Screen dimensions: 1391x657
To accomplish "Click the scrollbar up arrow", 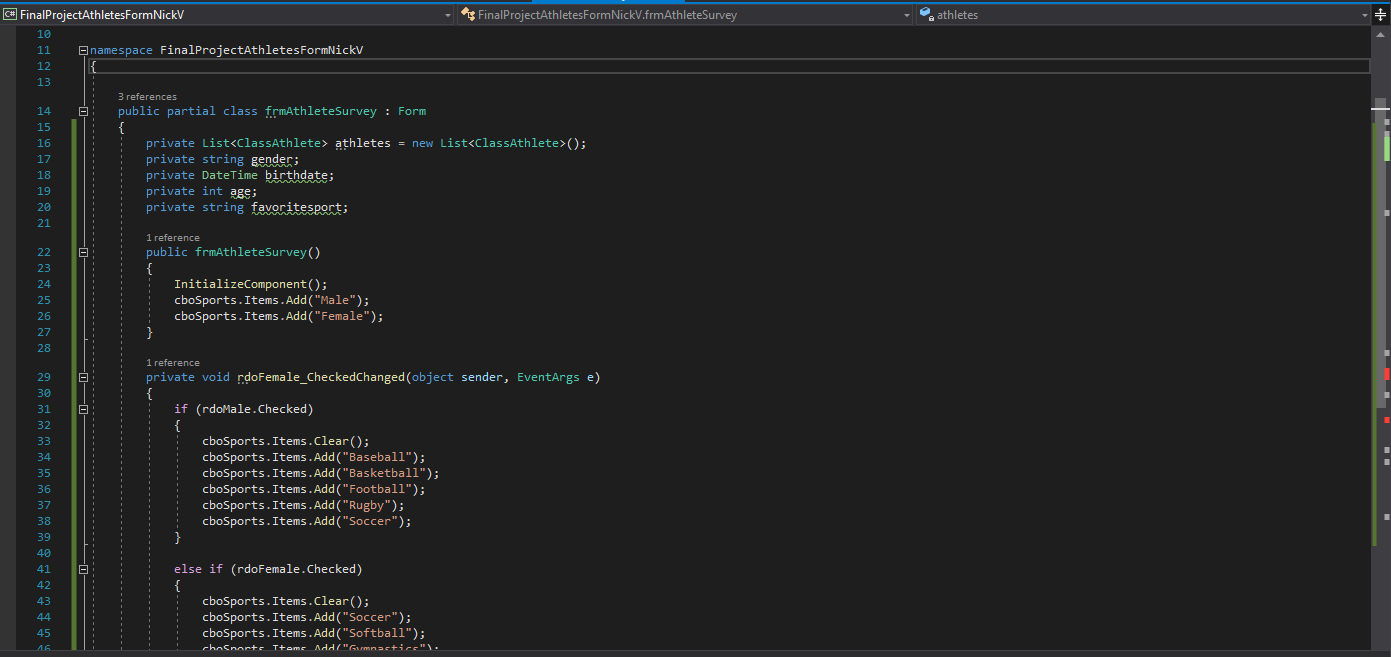I will click(1381, 34).
